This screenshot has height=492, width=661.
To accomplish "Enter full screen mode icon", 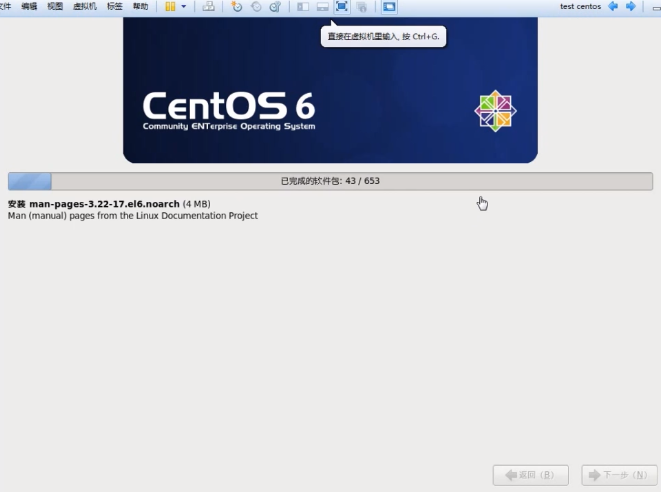I will tap(342, 6).
